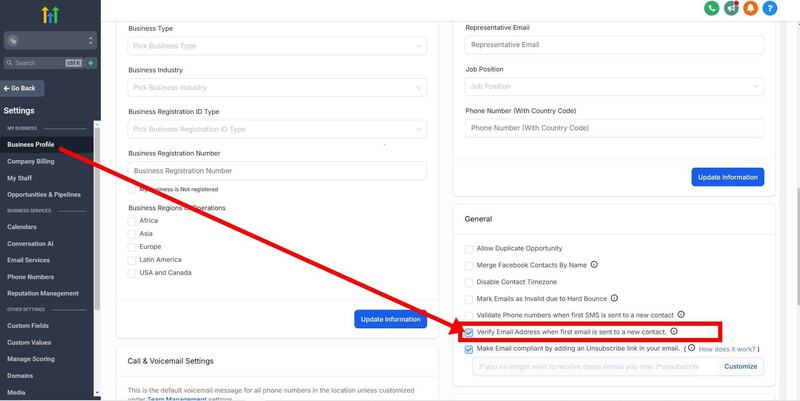The image size is (800, 401).
Task: Open the Pick Business Industry dropdown
Action: click(x=277, y=87)
